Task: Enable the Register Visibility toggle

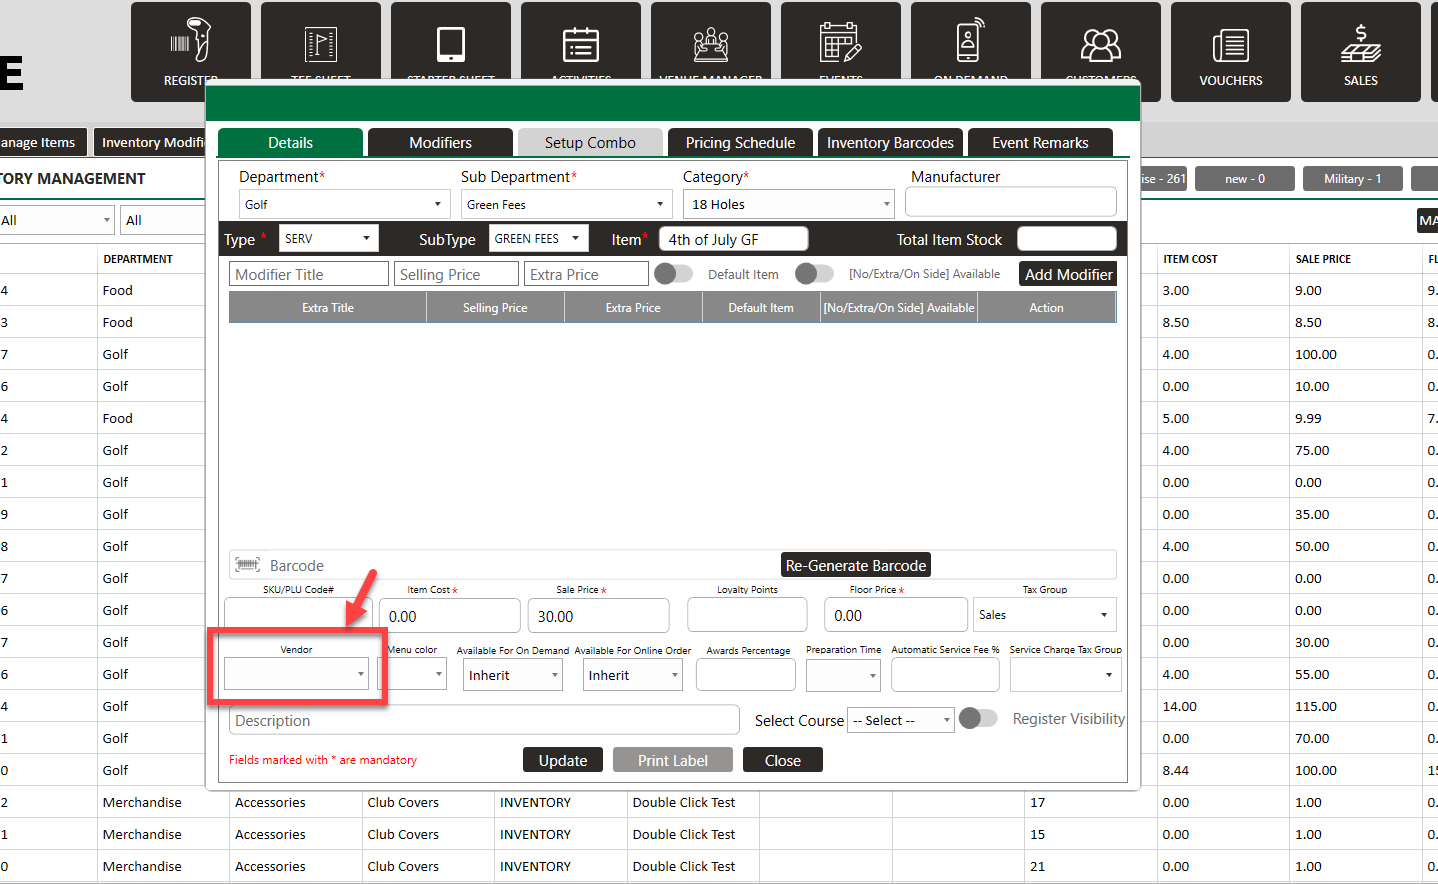Action: [x=977, y=719]
